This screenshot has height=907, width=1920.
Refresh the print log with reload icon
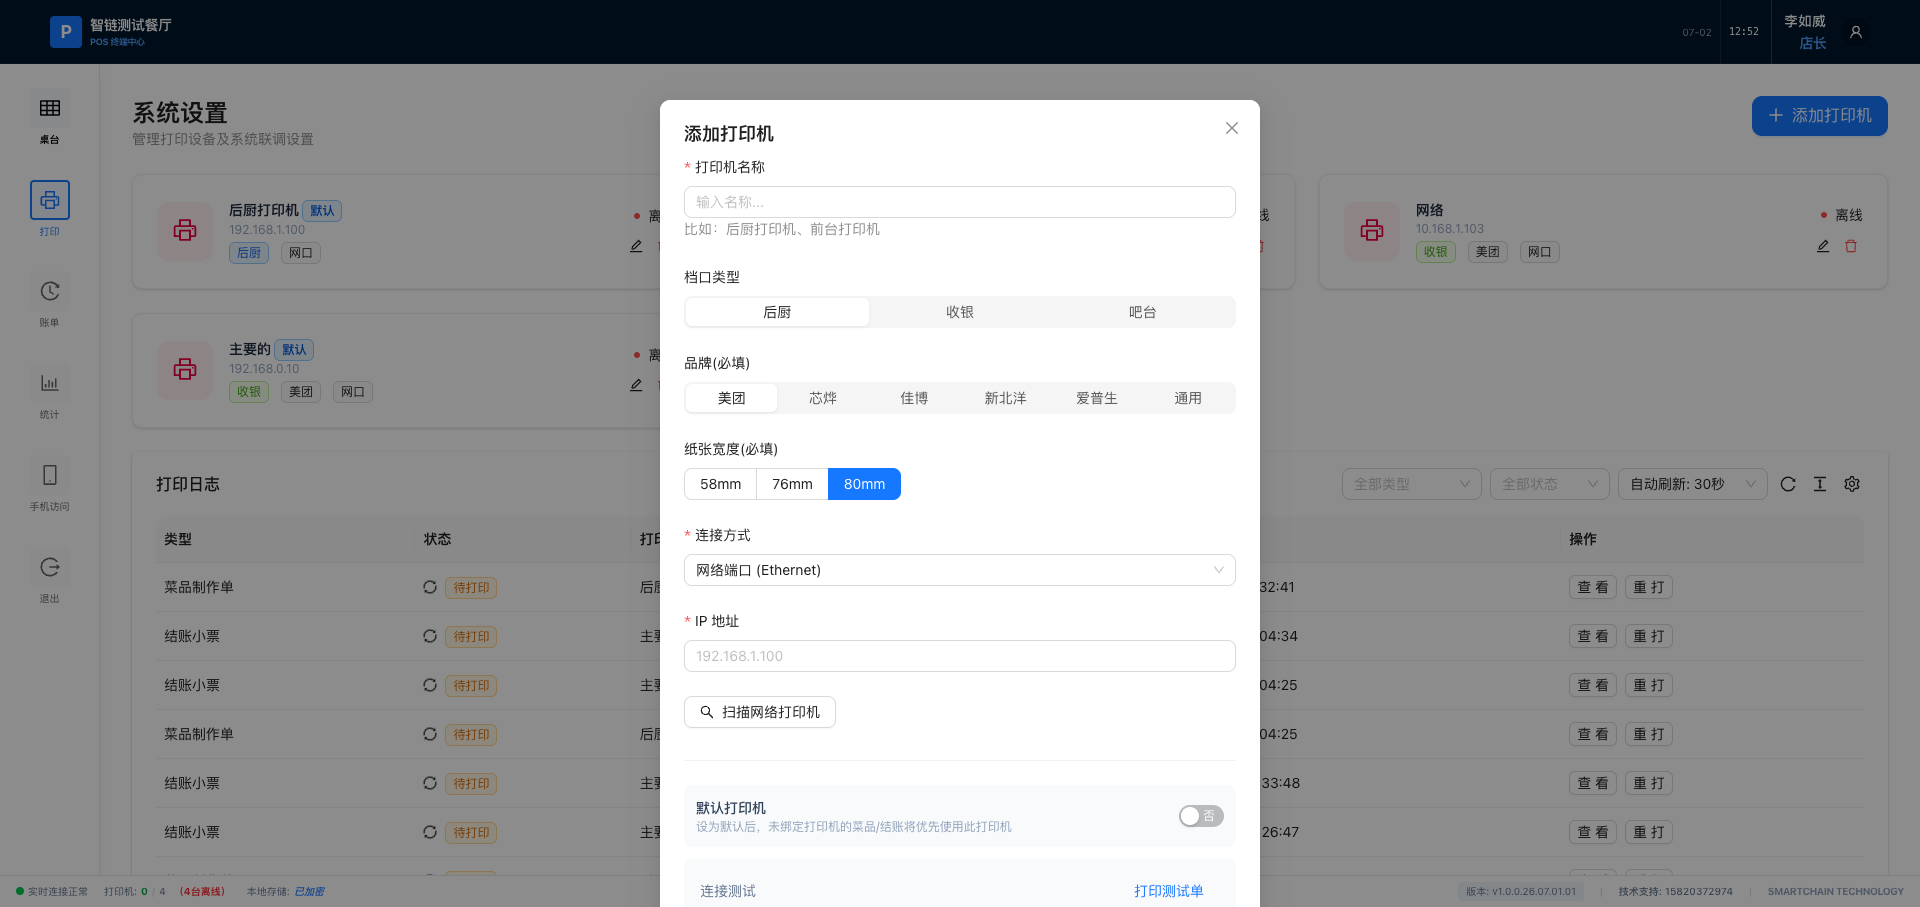pyautogui.click(x=1788, y=484)
